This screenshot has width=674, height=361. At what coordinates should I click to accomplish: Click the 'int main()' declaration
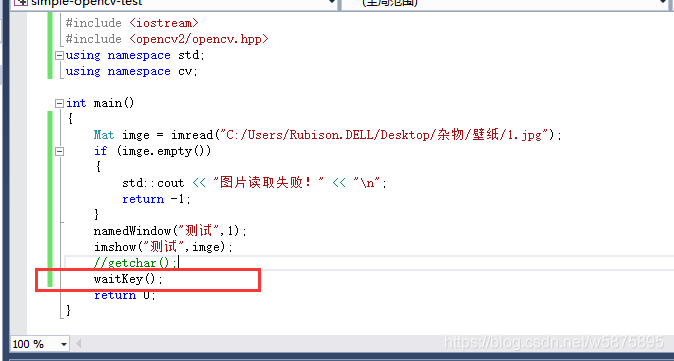click(100, 103)
